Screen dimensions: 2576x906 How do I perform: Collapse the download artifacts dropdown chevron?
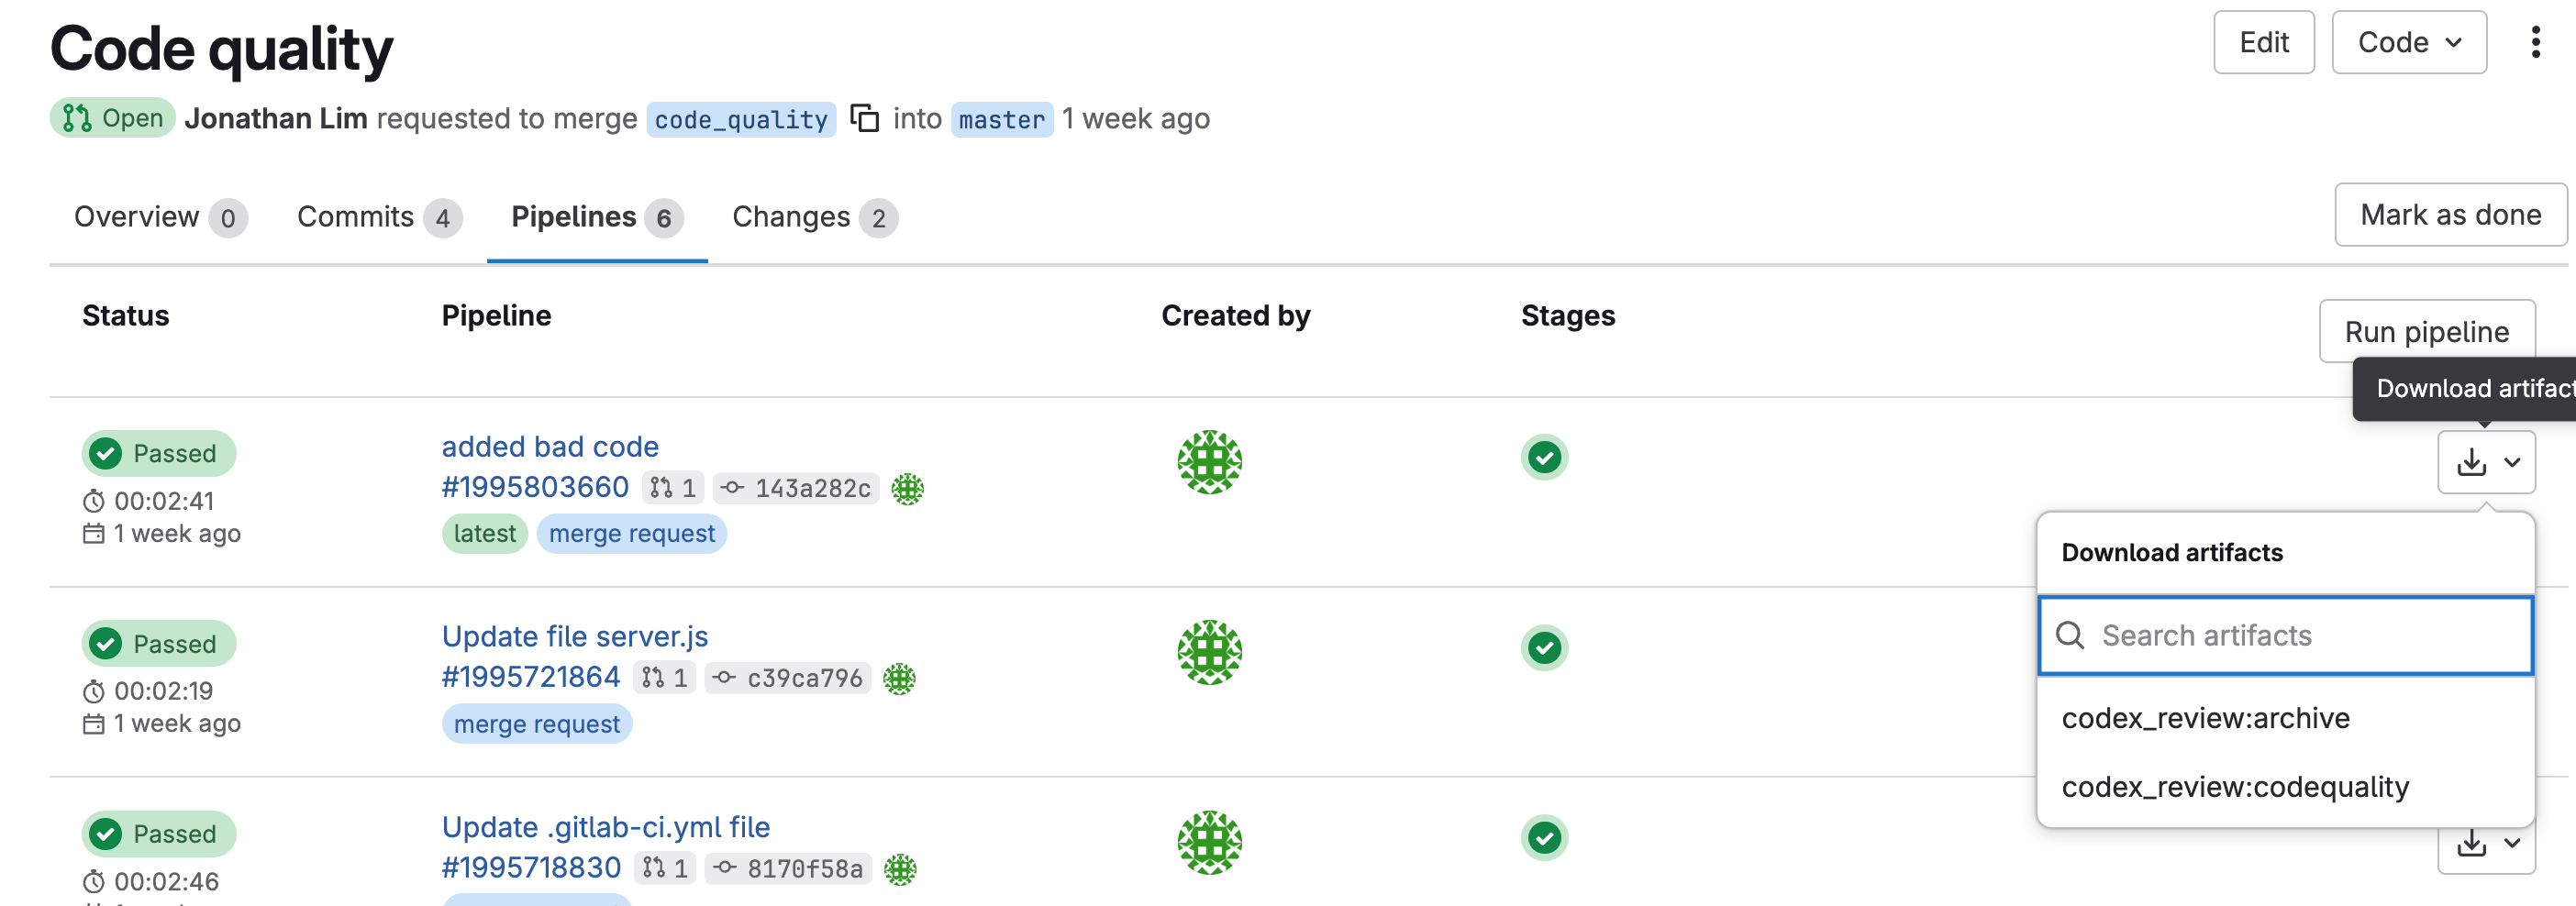[2512, 462]
